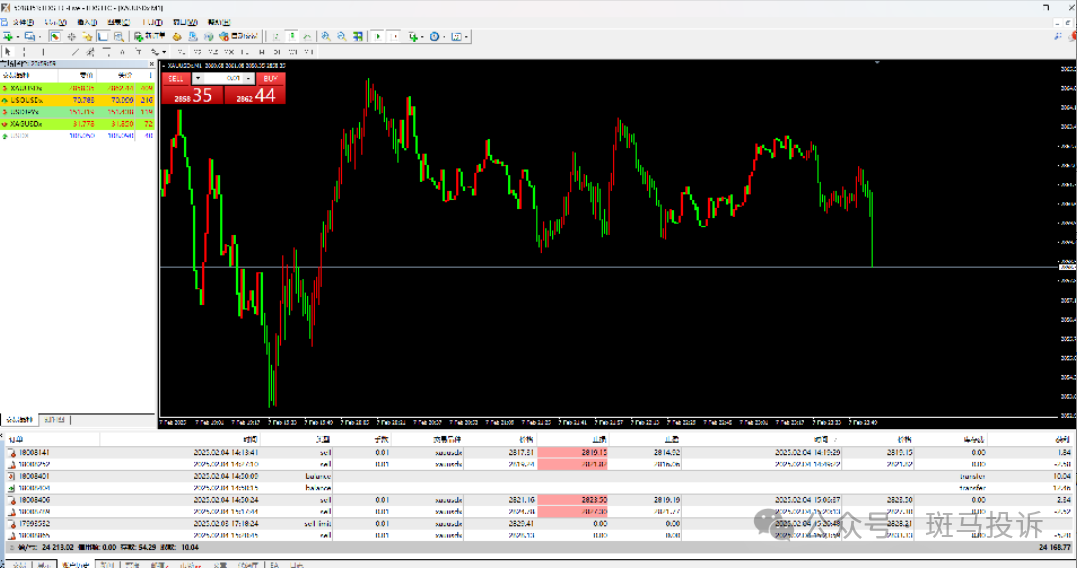Close the Market Watch panel

tap(152, 64)
